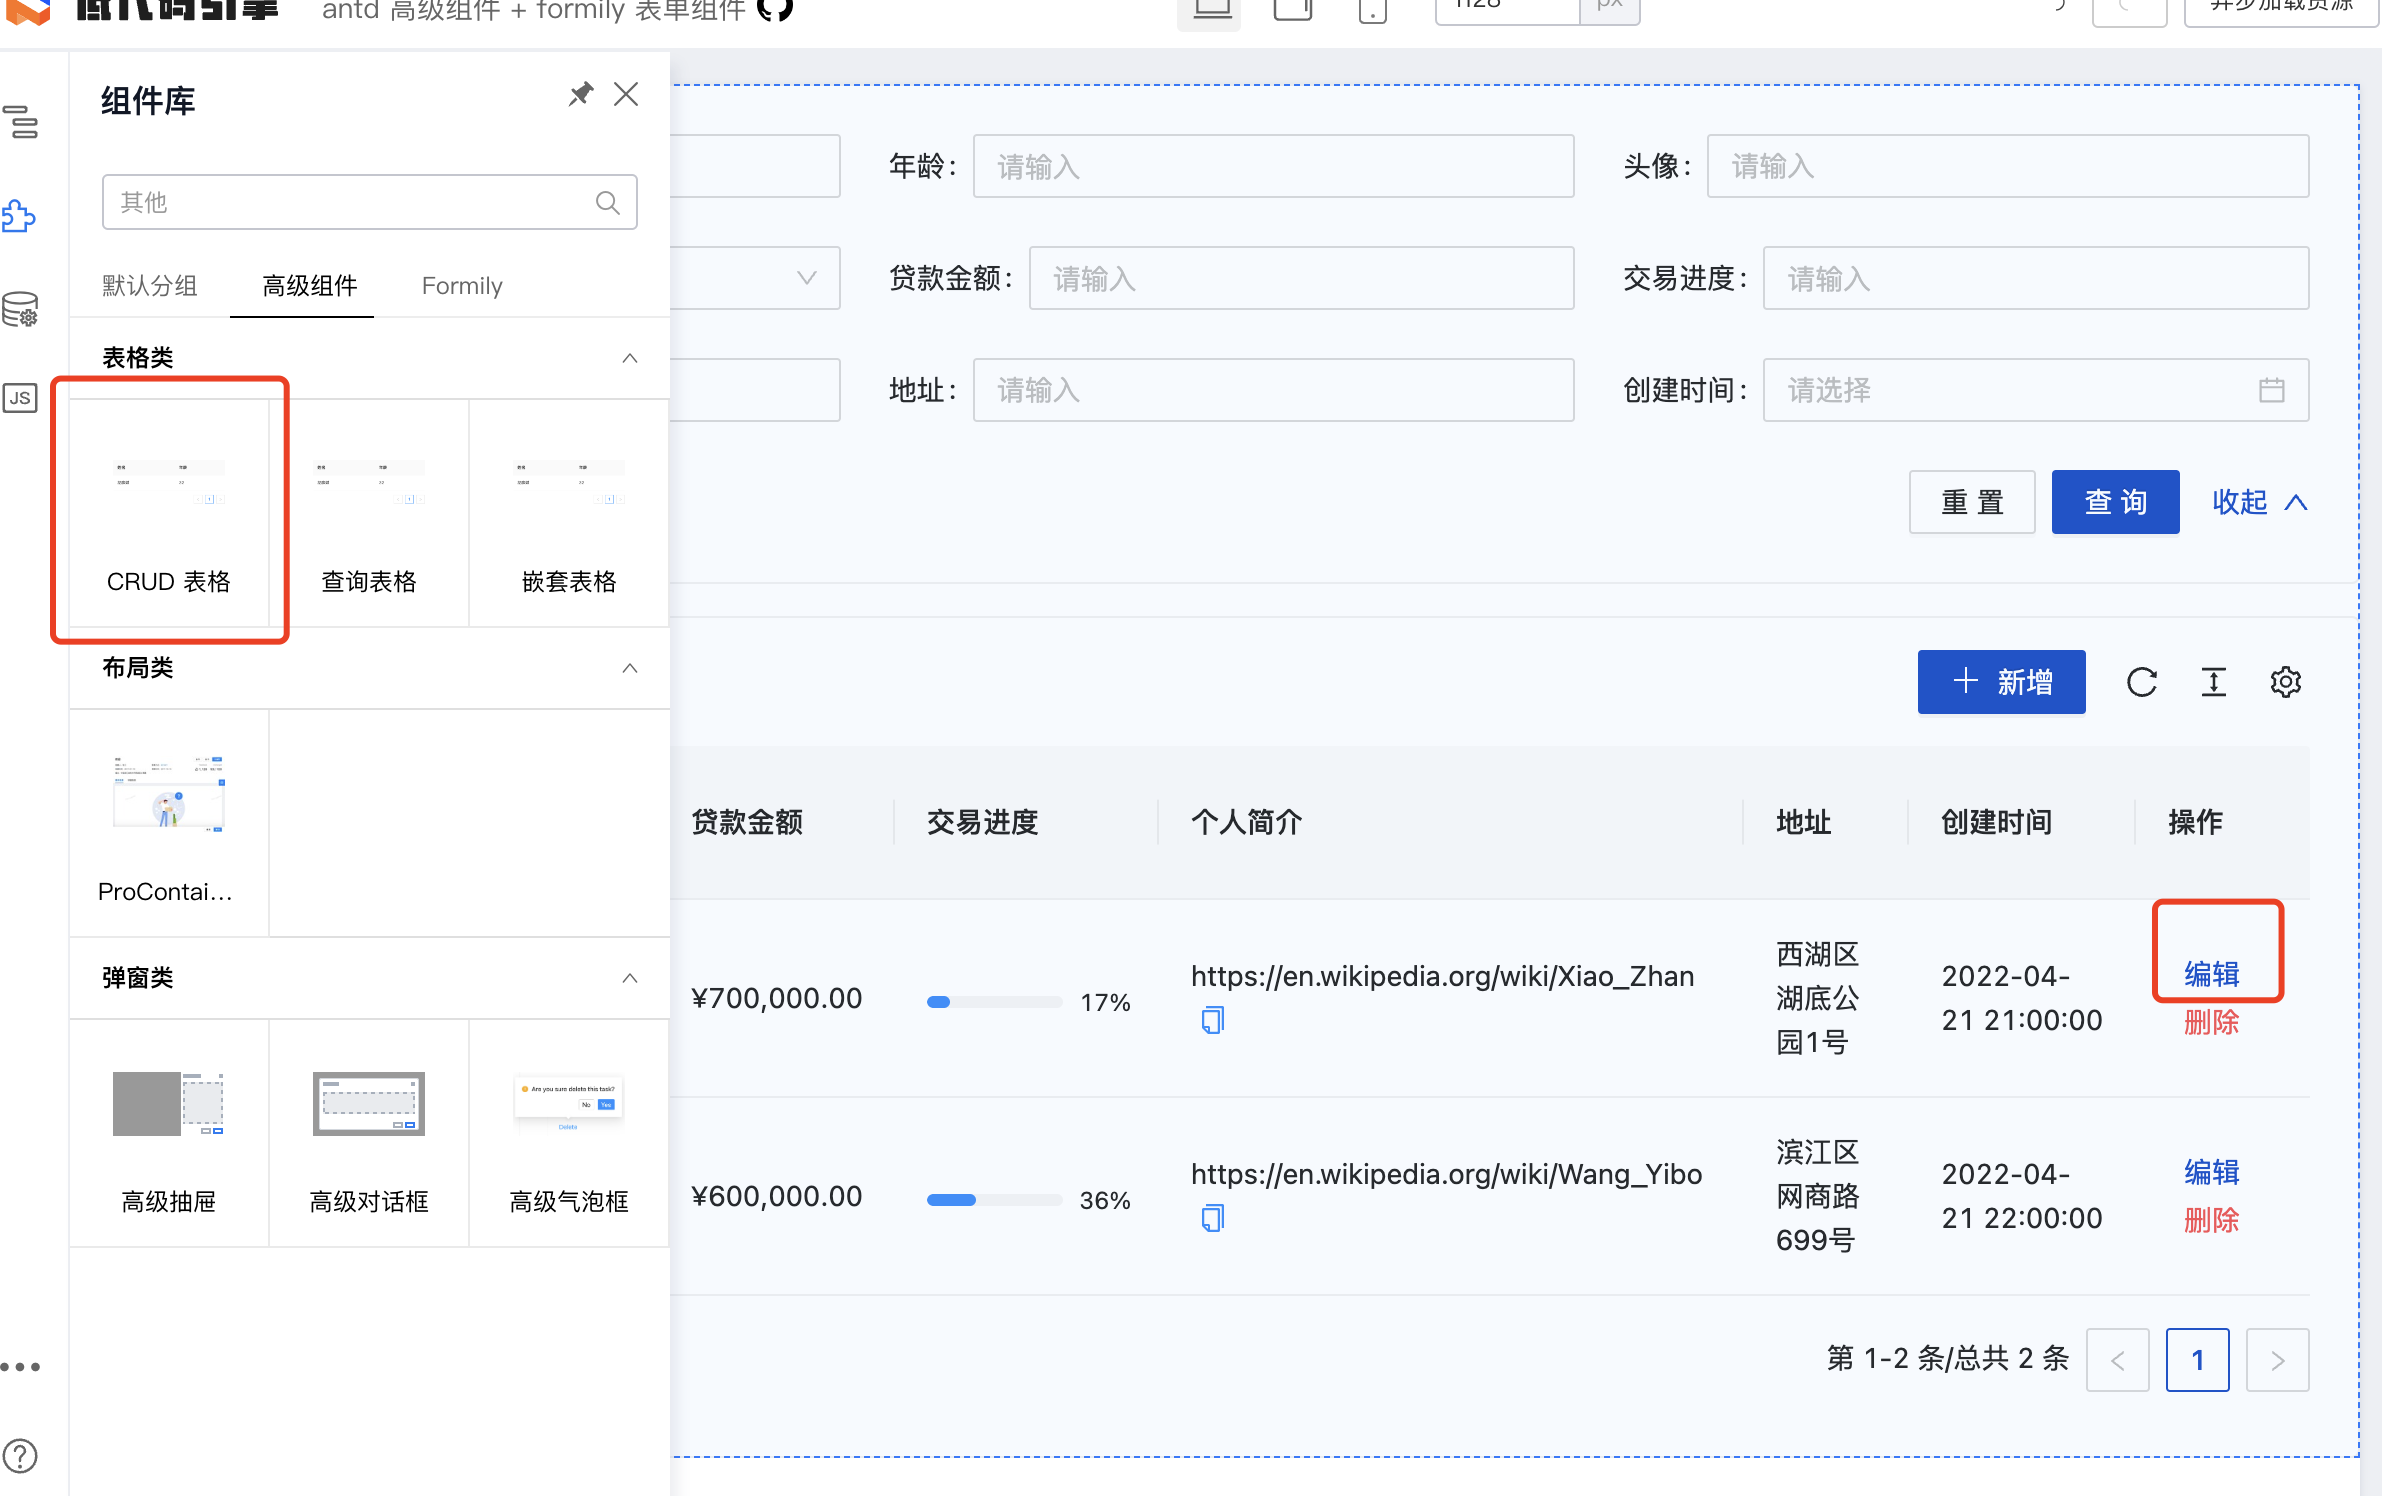The height and width of the screenshot is (1496, 2382).
Task: Click the table density icon
Action: 2213,682
